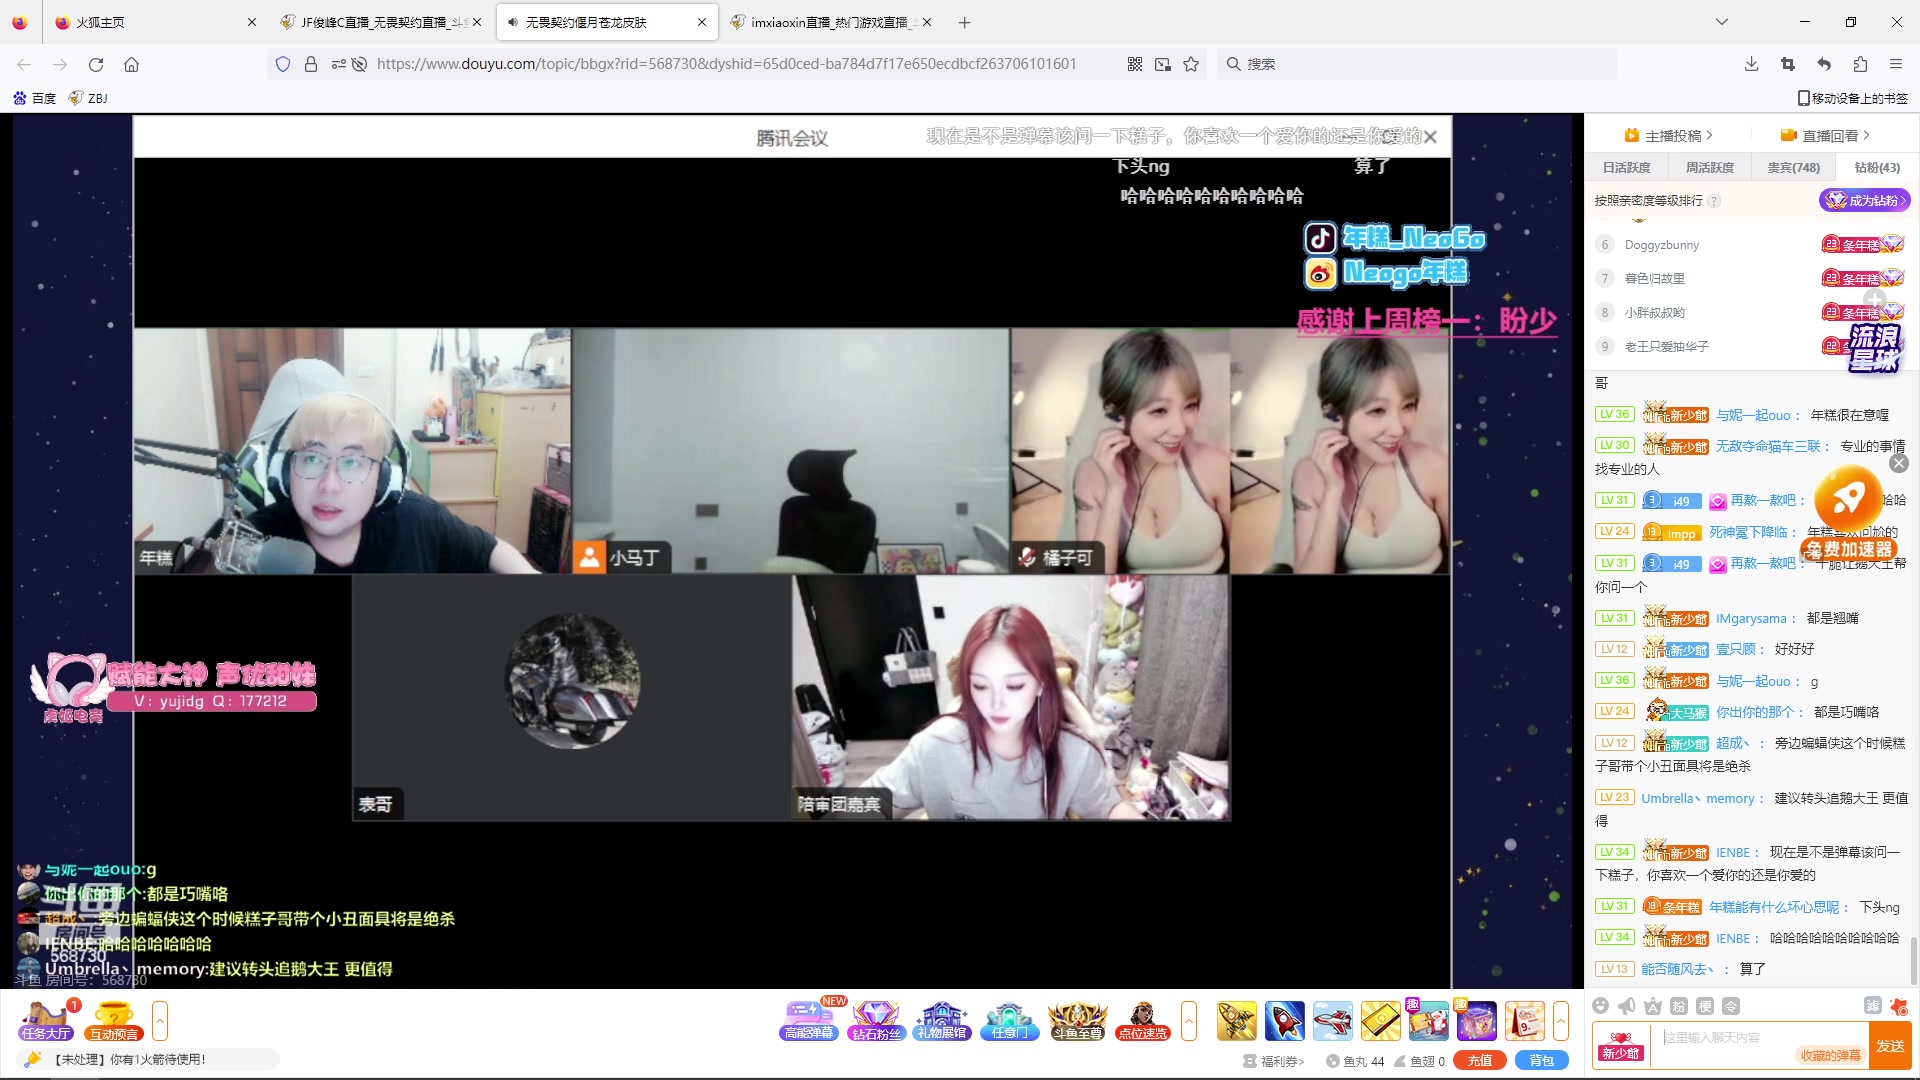Select the calendar gift icon
Image resolution: width=1920 pixels, height=1080 pixels.
tap(1525, 1021)
